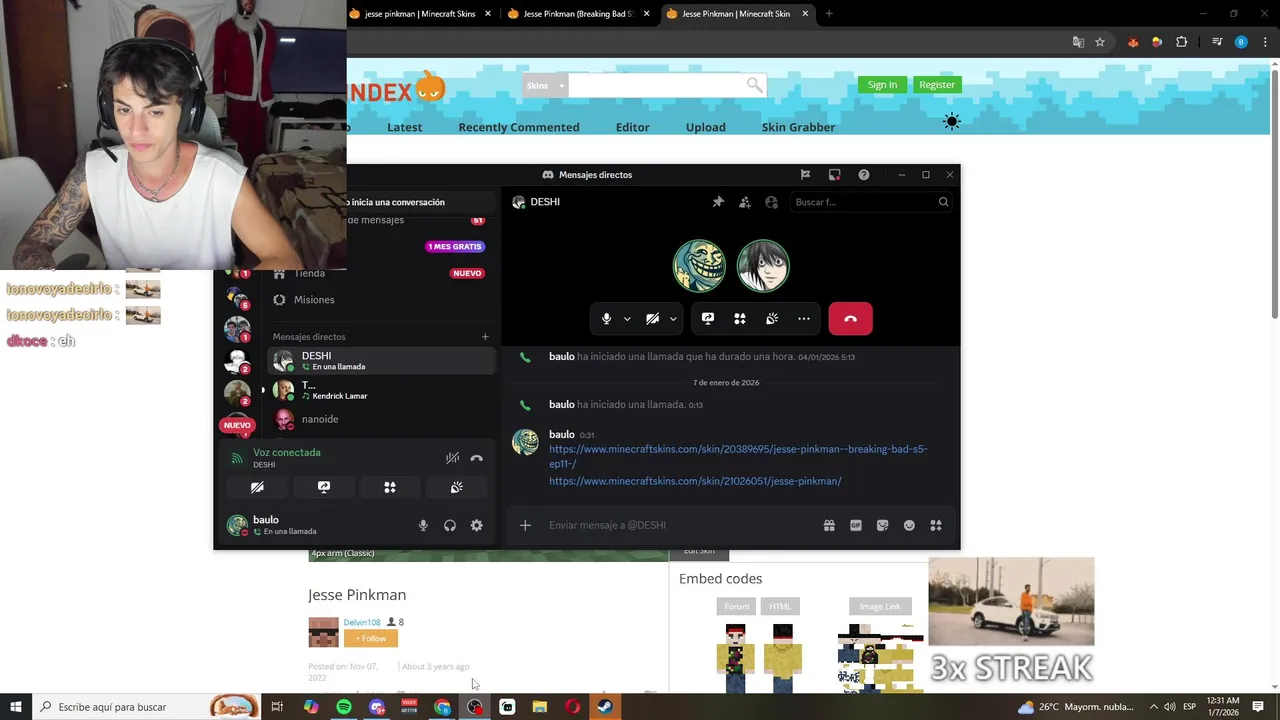Deafen with headphones icon in user panel
Image resolution: width=1280 pixels, height=720 pixels.
tap(450, 525)
